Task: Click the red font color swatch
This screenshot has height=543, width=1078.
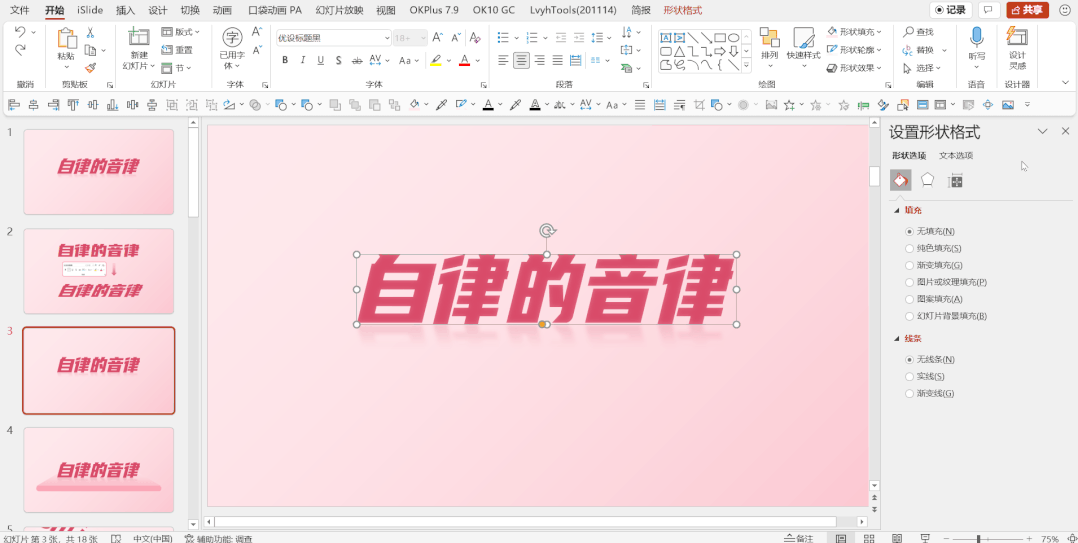Action: [x=464, y=60]
